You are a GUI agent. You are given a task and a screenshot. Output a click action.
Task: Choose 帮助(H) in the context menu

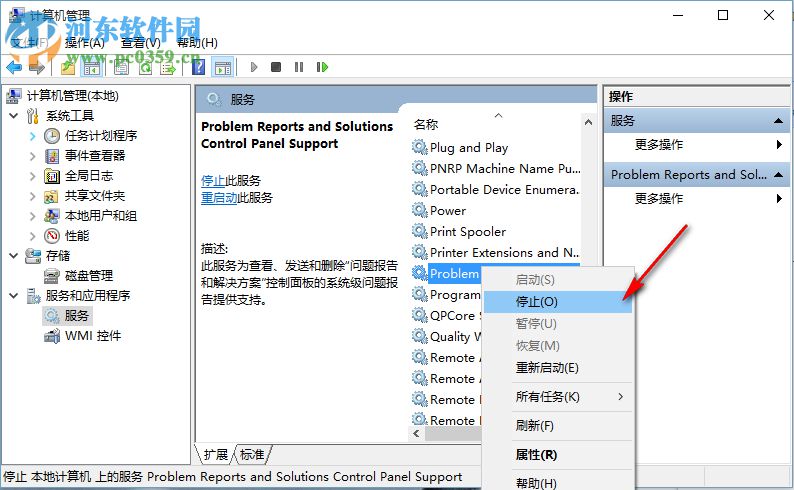tap(558, 483)
